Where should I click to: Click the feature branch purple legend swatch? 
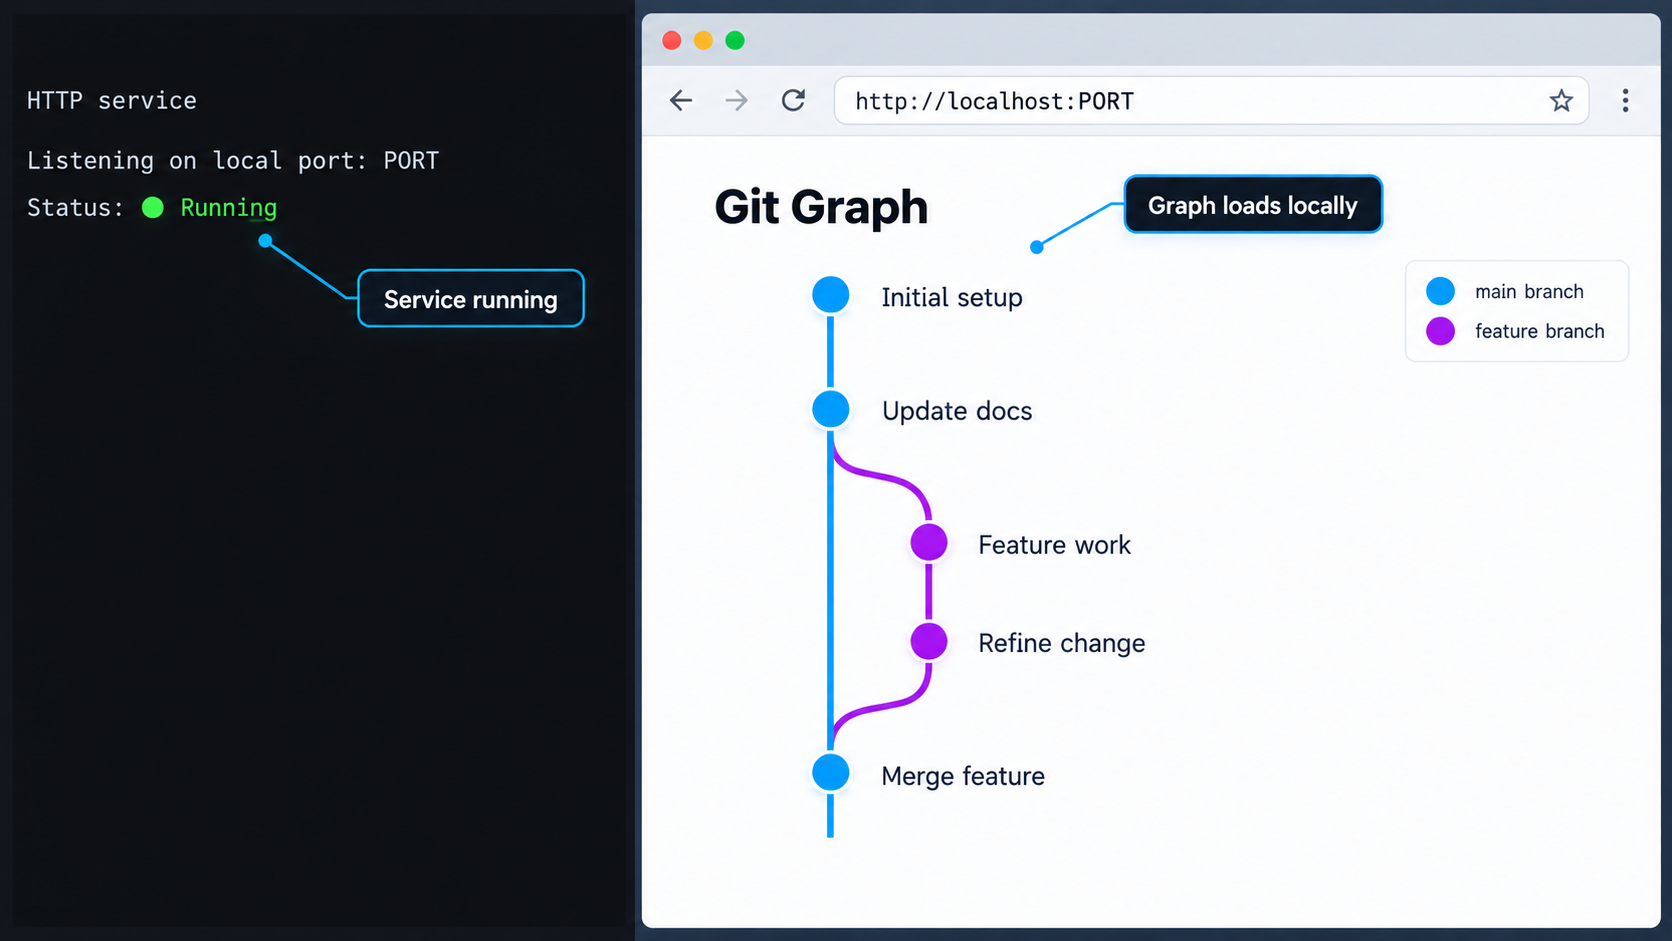point(1440,331)
